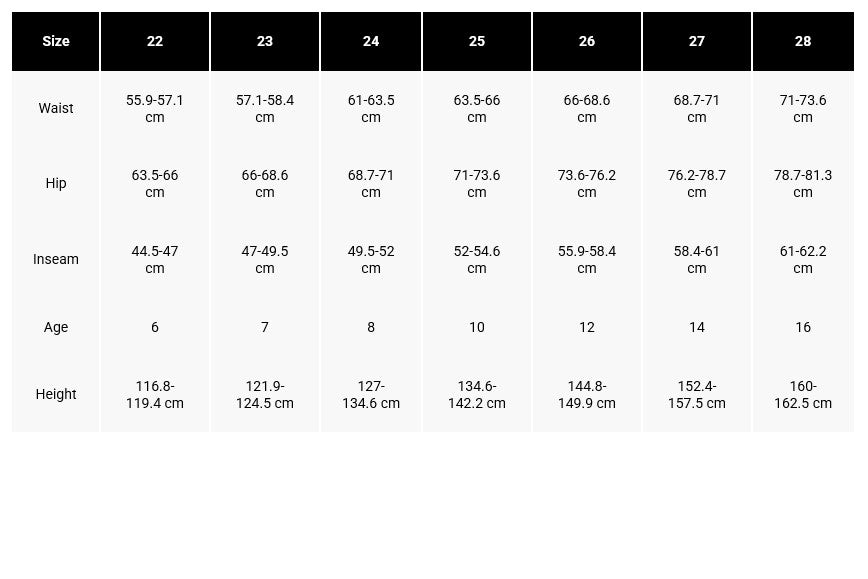Screen dimensions: 868x579
Task: Click the Size column header
Action: [56, 41]
